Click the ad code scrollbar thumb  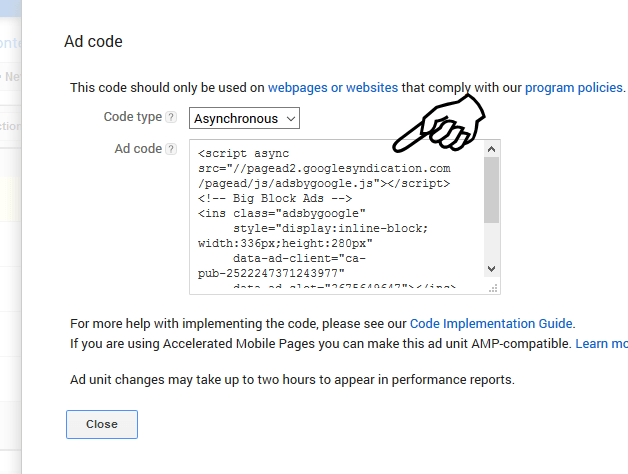click(491, 190)
